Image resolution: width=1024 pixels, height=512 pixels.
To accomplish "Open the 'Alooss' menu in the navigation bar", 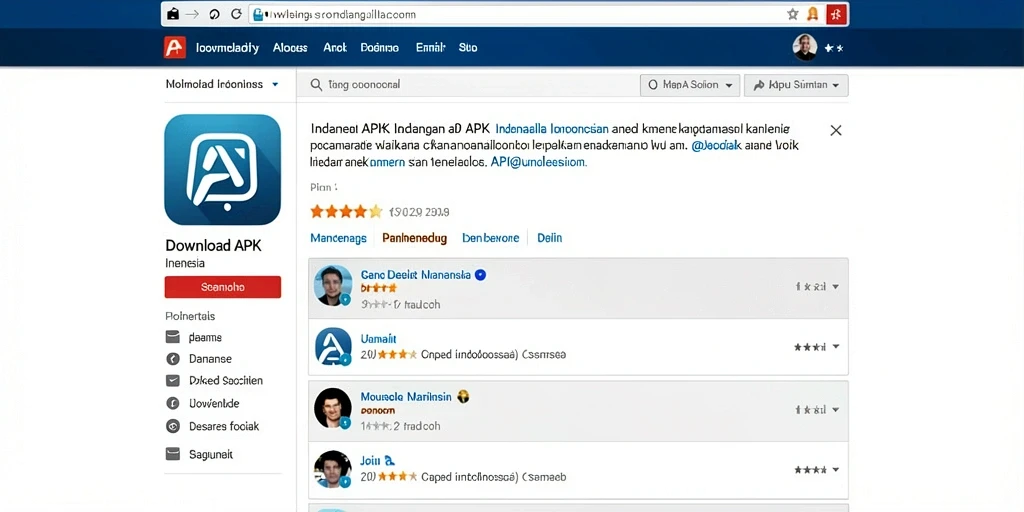I will click(x=290, y=48).
